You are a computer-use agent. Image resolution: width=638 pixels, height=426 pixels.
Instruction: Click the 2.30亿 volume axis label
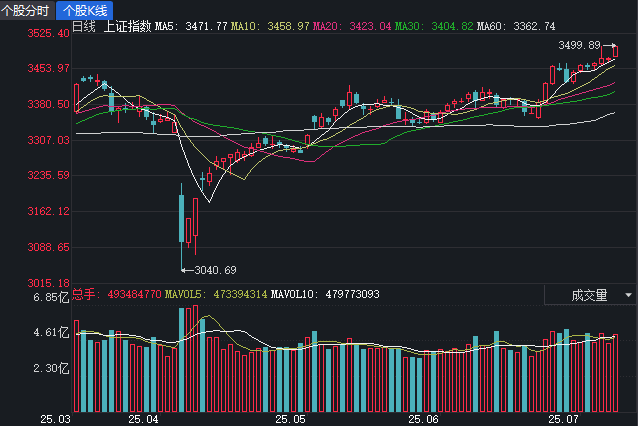point(51,369)
